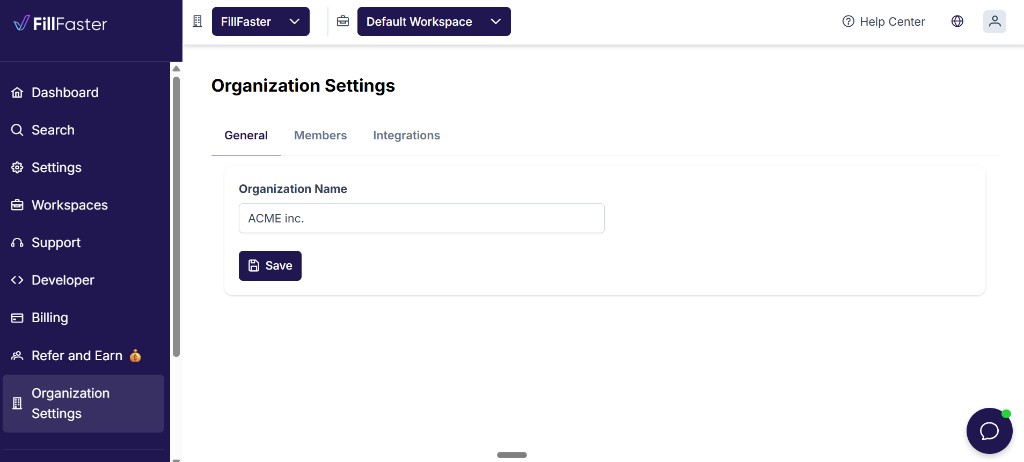Screen dimensions: 1024x462
Task: Click the Help Center question mark icon
Action: tap(848, 22)
